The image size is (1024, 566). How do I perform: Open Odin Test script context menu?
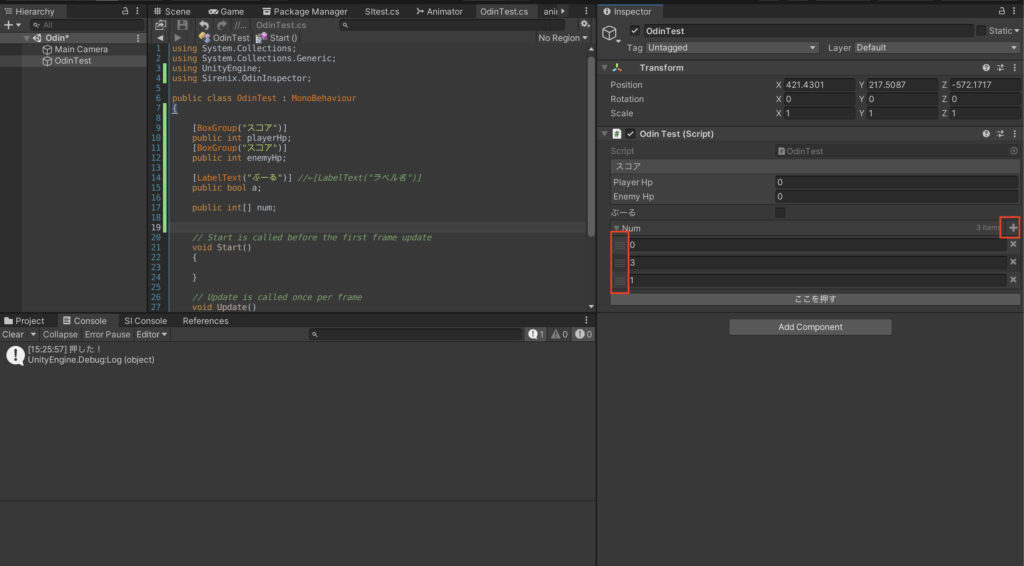click(x=1014, y=133)
